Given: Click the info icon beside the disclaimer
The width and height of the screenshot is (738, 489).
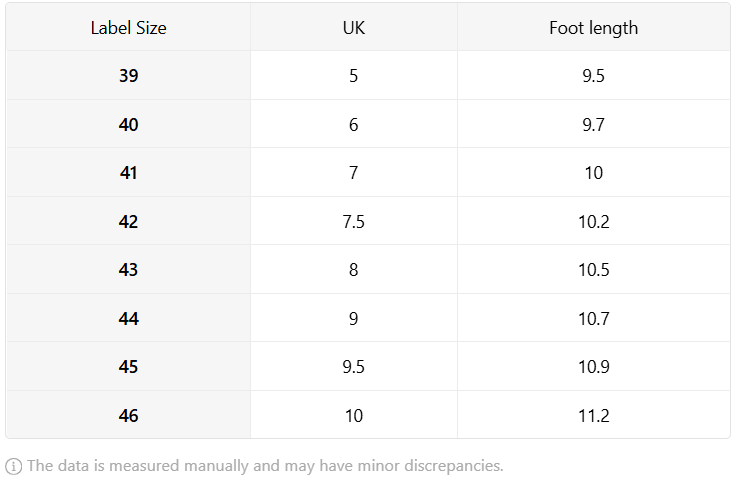Looking at the screenshot, I should 13,466.
